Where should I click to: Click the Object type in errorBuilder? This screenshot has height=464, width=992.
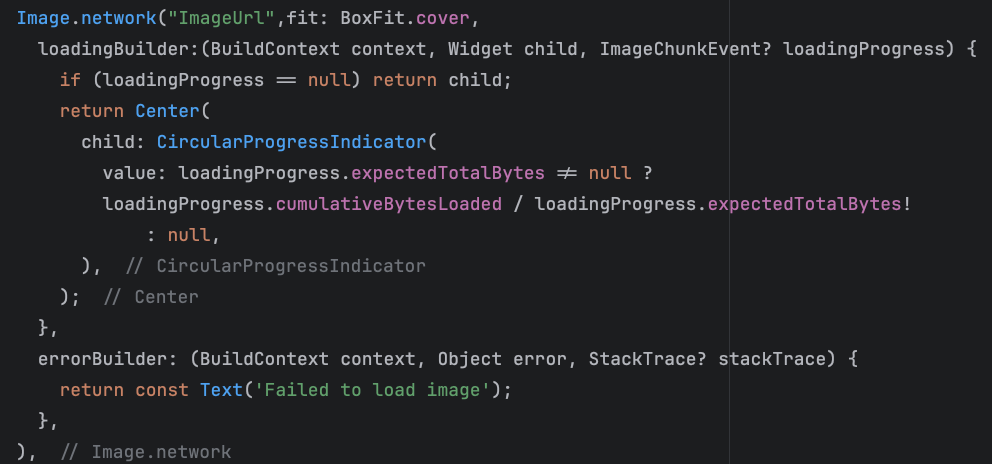tap(470, 359)
